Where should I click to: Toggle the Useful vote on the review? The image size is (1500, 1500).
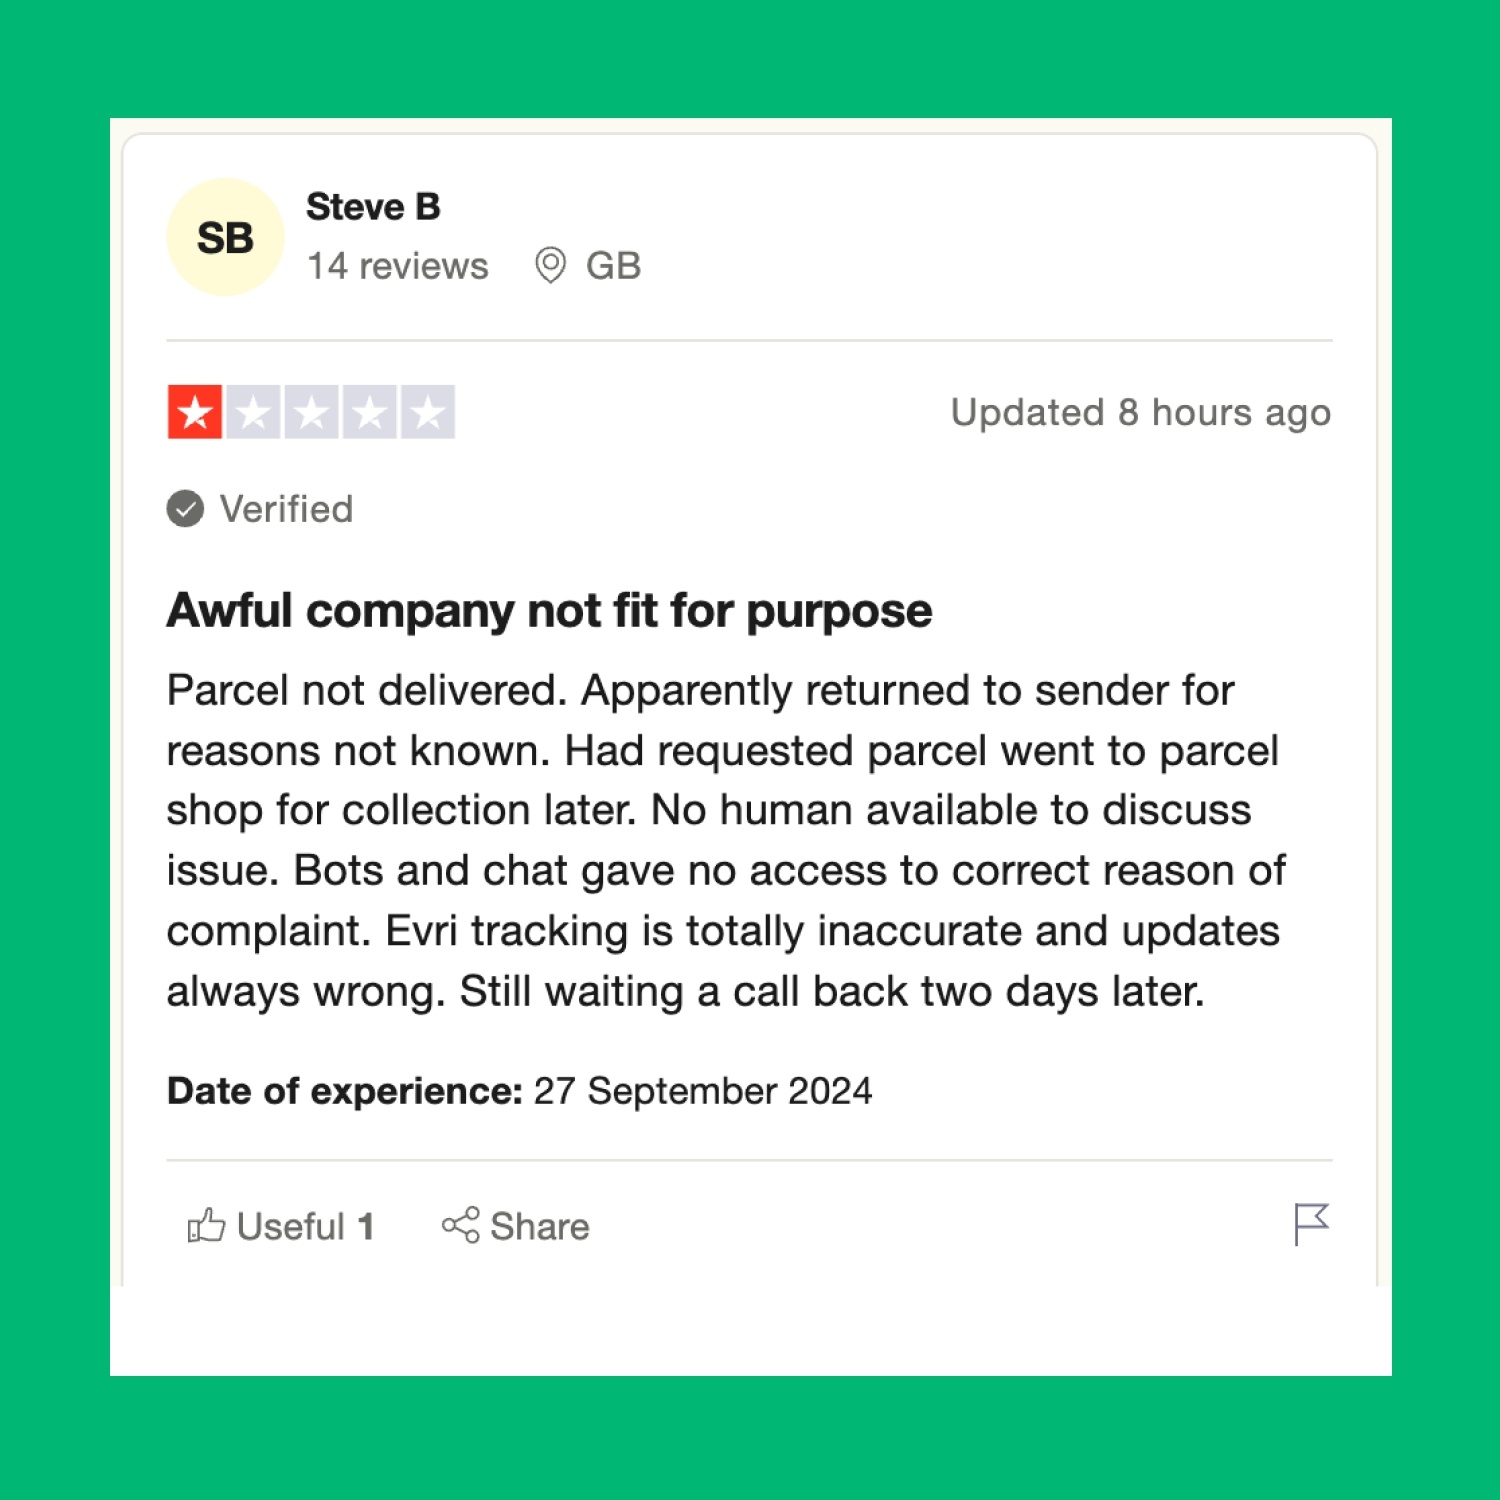pyautogui.click(x=280, y=1226)
